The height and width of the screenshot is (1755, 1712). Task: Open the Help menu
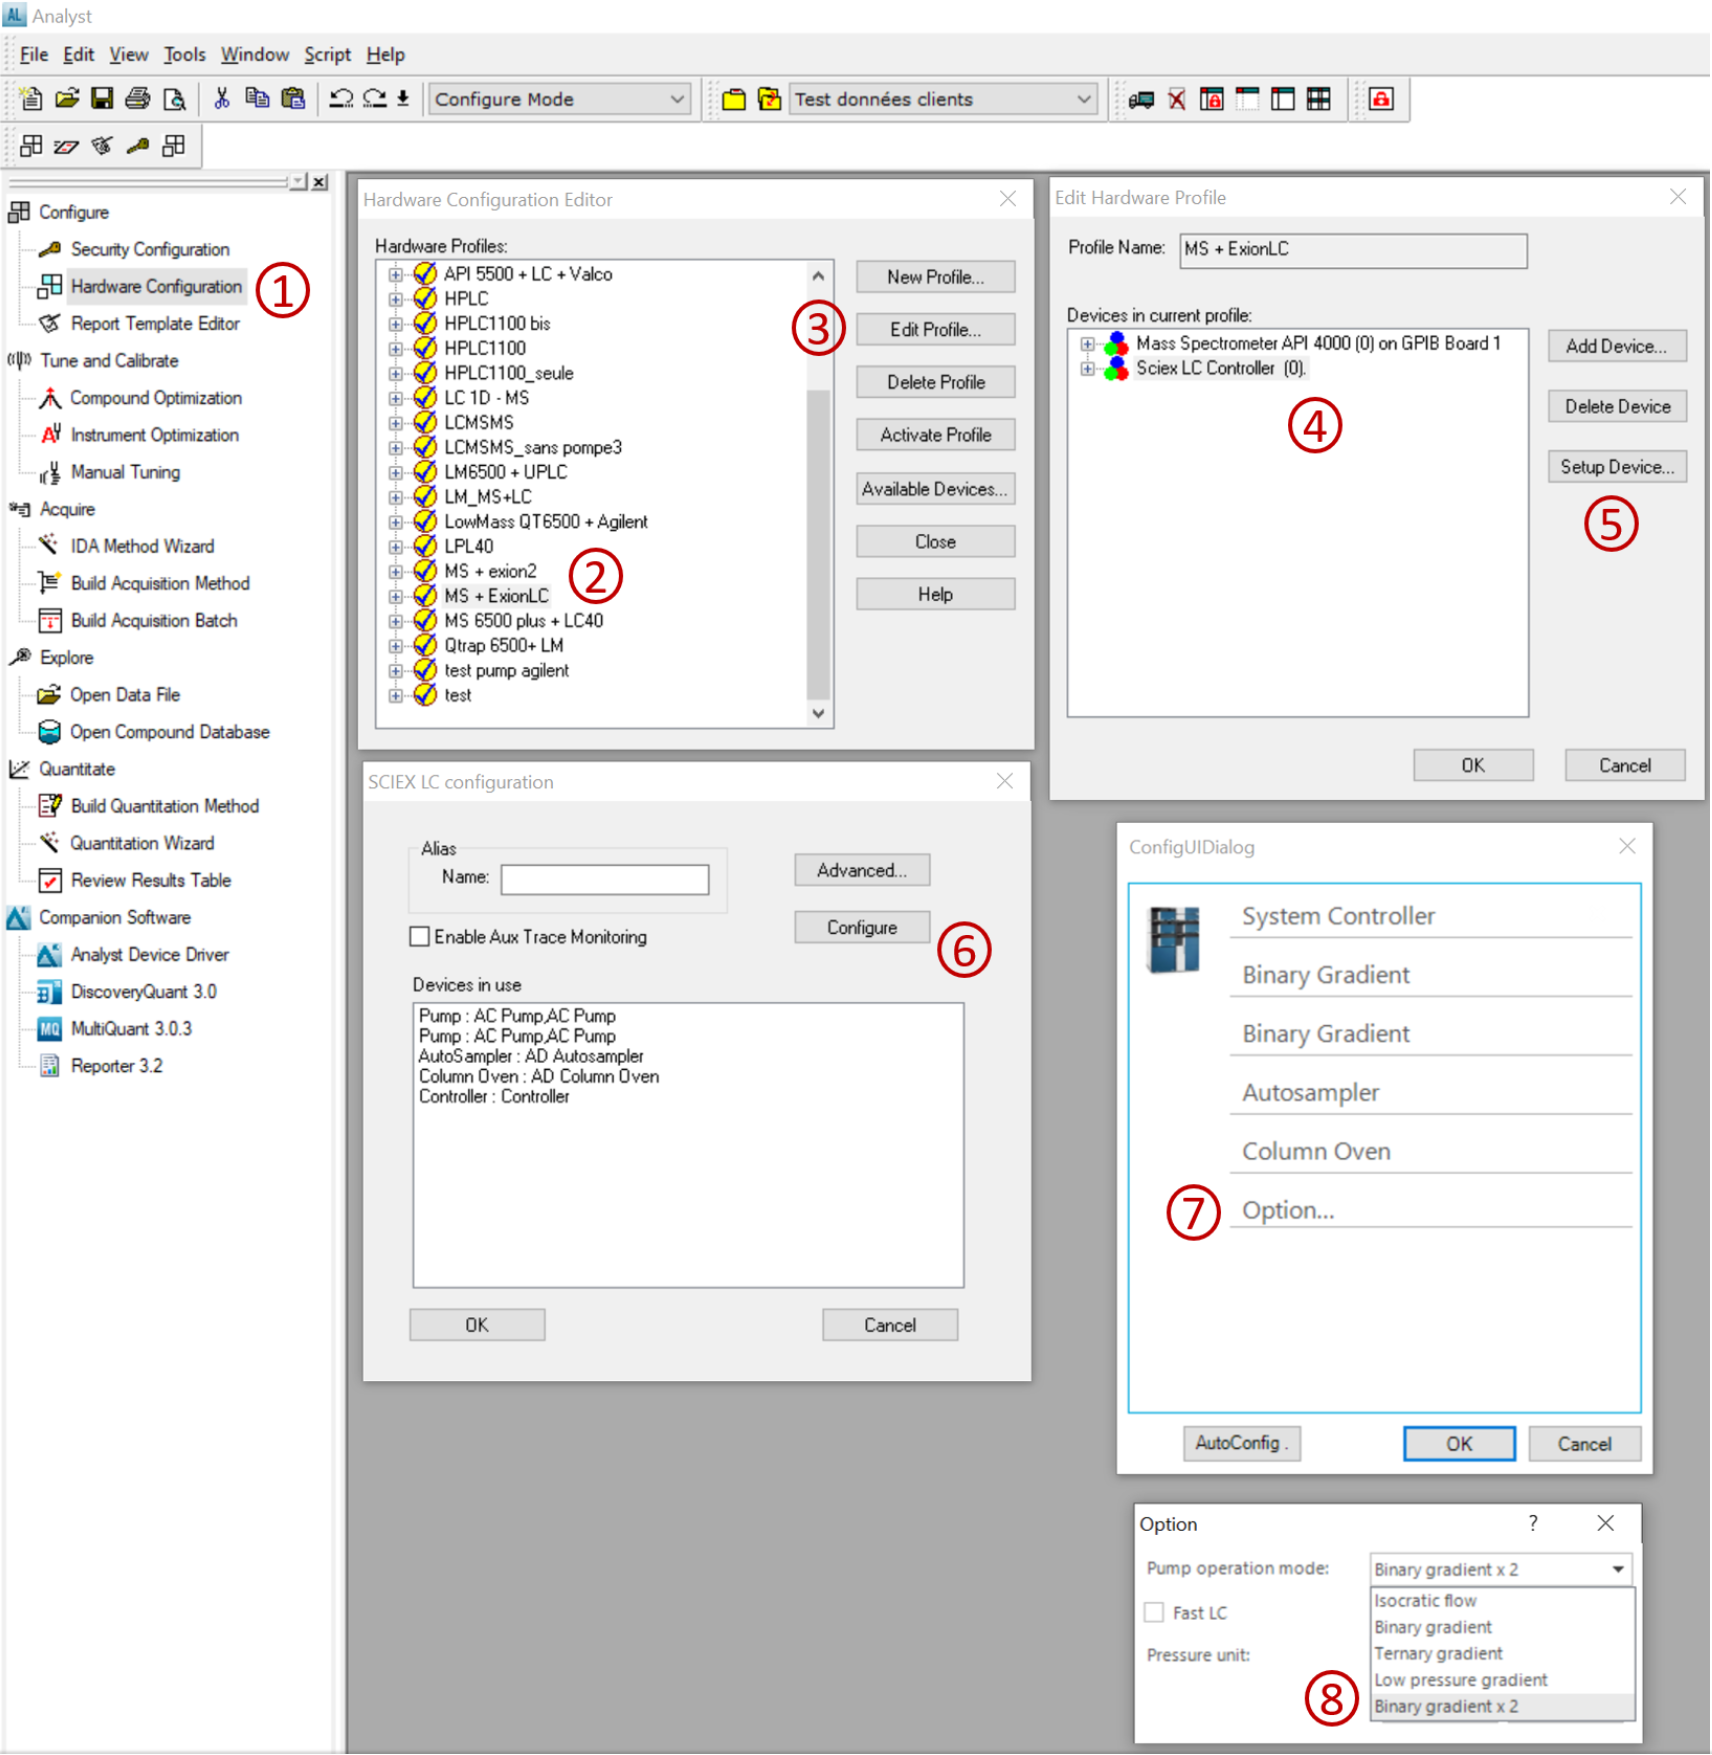(385, 54)
